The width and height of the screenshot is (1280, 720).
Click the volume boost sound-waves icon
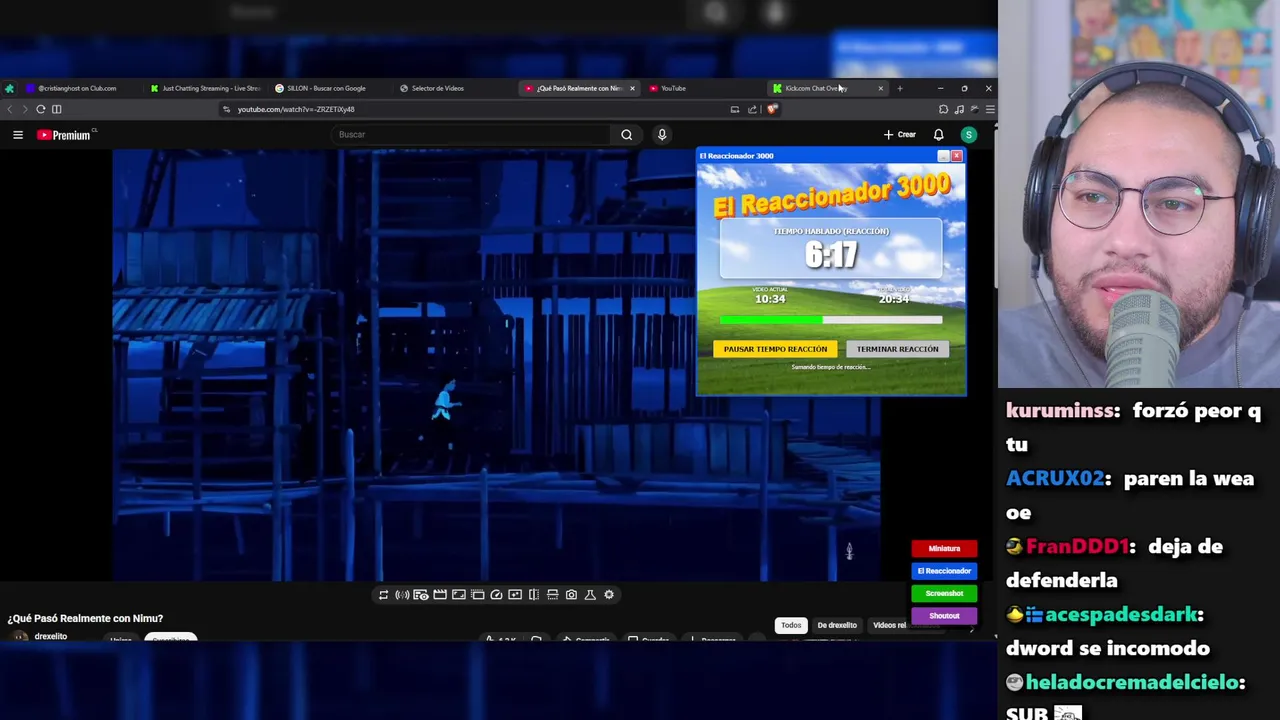pos(402,595)
